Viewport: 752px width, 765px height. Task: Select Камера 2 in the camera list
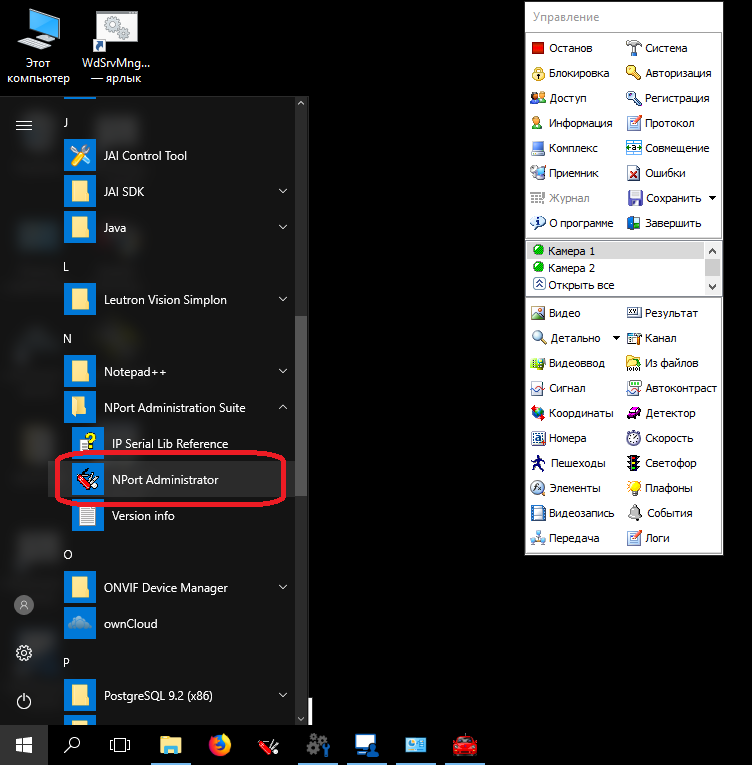coord(571,268)
